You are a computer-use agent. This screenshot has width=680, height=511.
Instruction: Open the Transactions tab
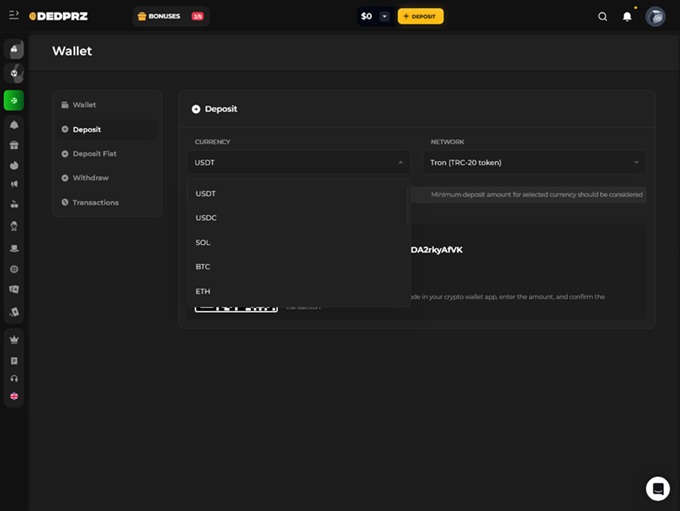[x=95, y=202]
